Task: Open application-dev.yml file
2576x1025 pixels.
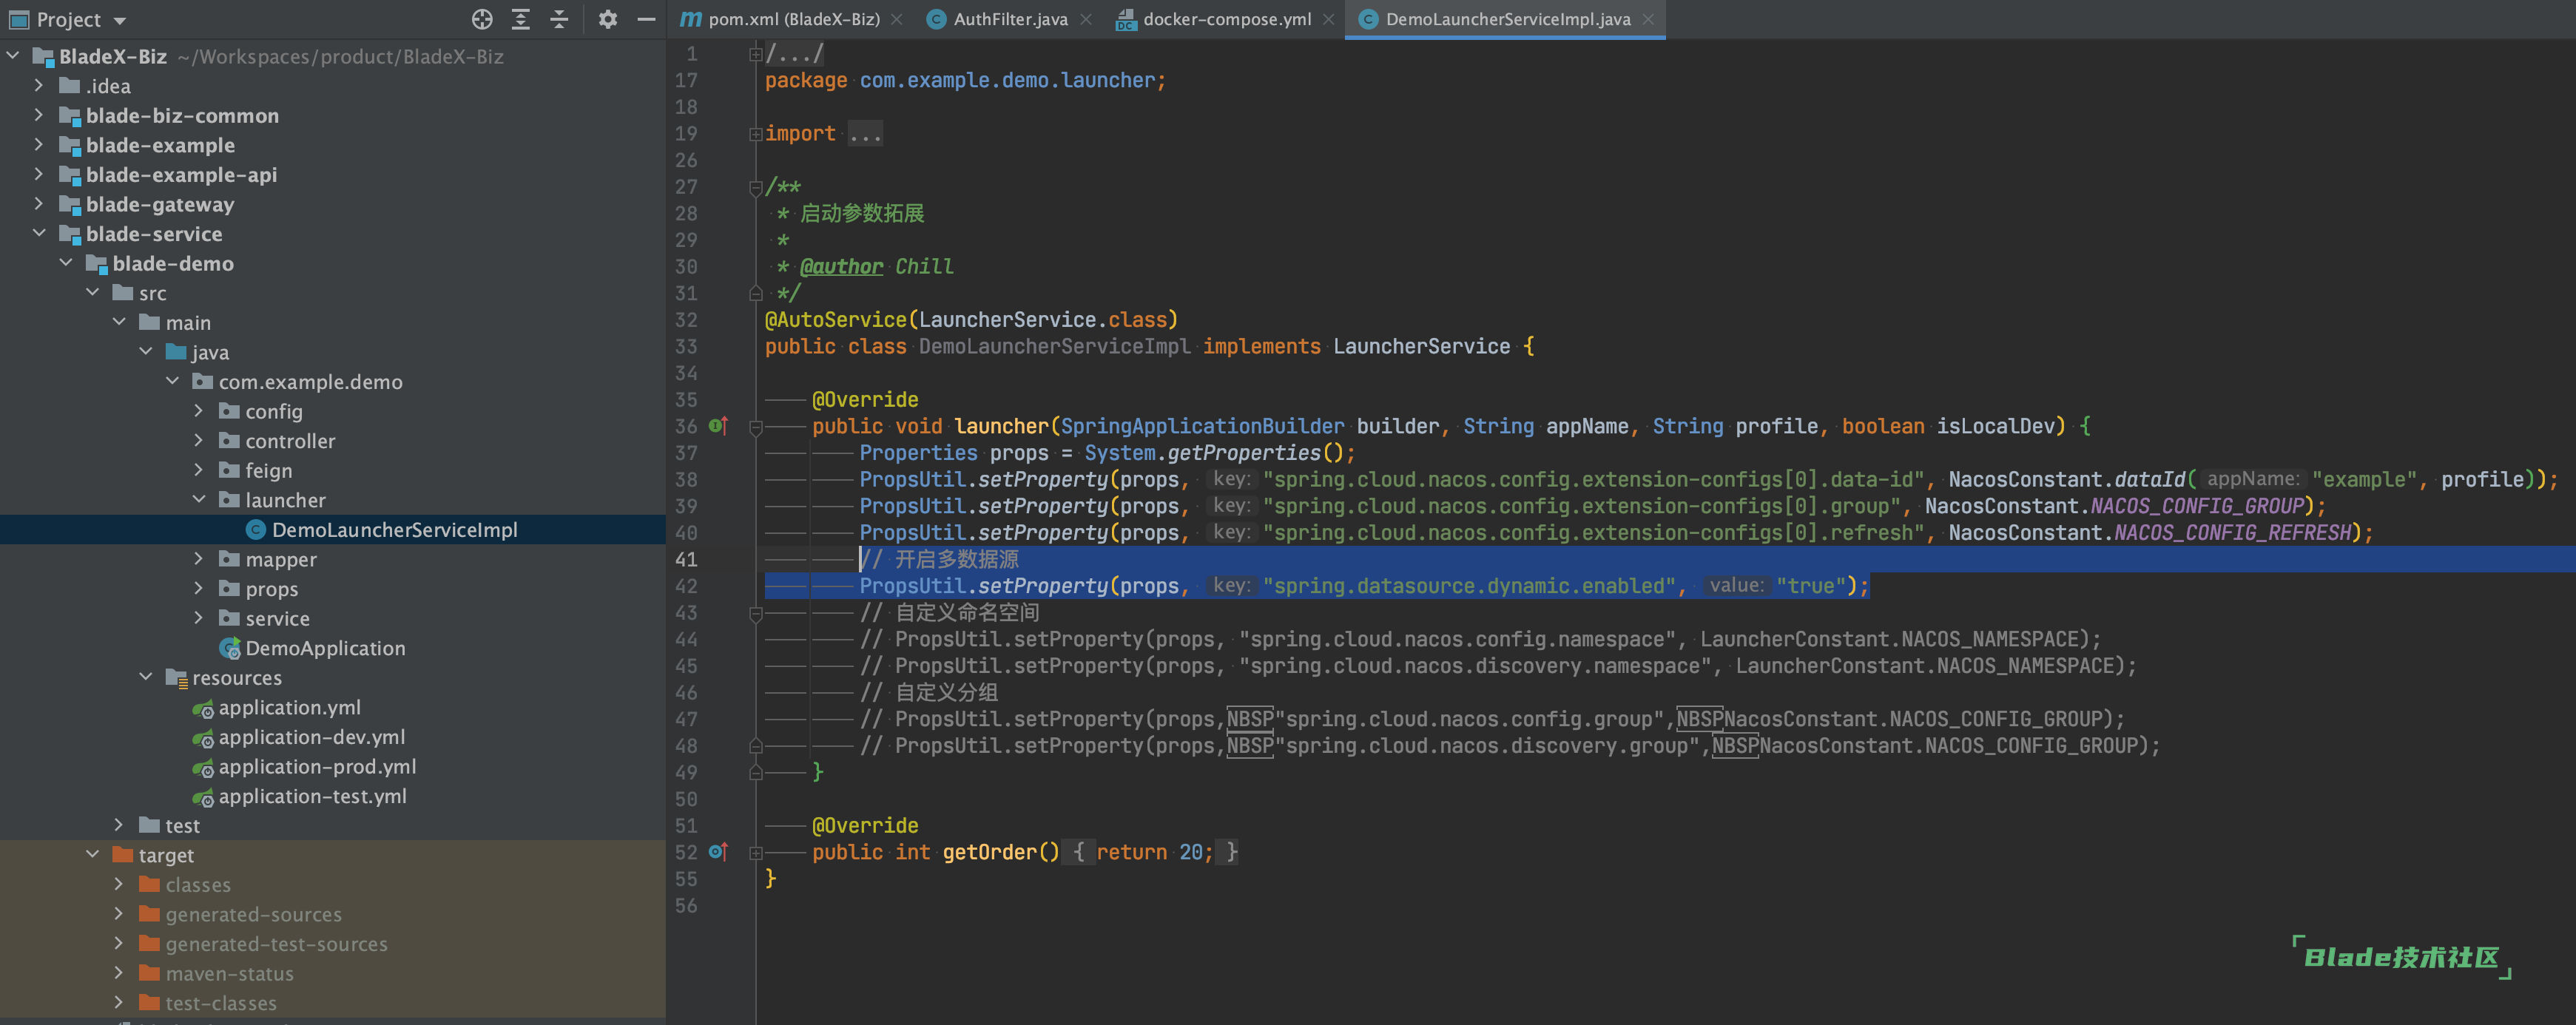Action: [311, 737]
